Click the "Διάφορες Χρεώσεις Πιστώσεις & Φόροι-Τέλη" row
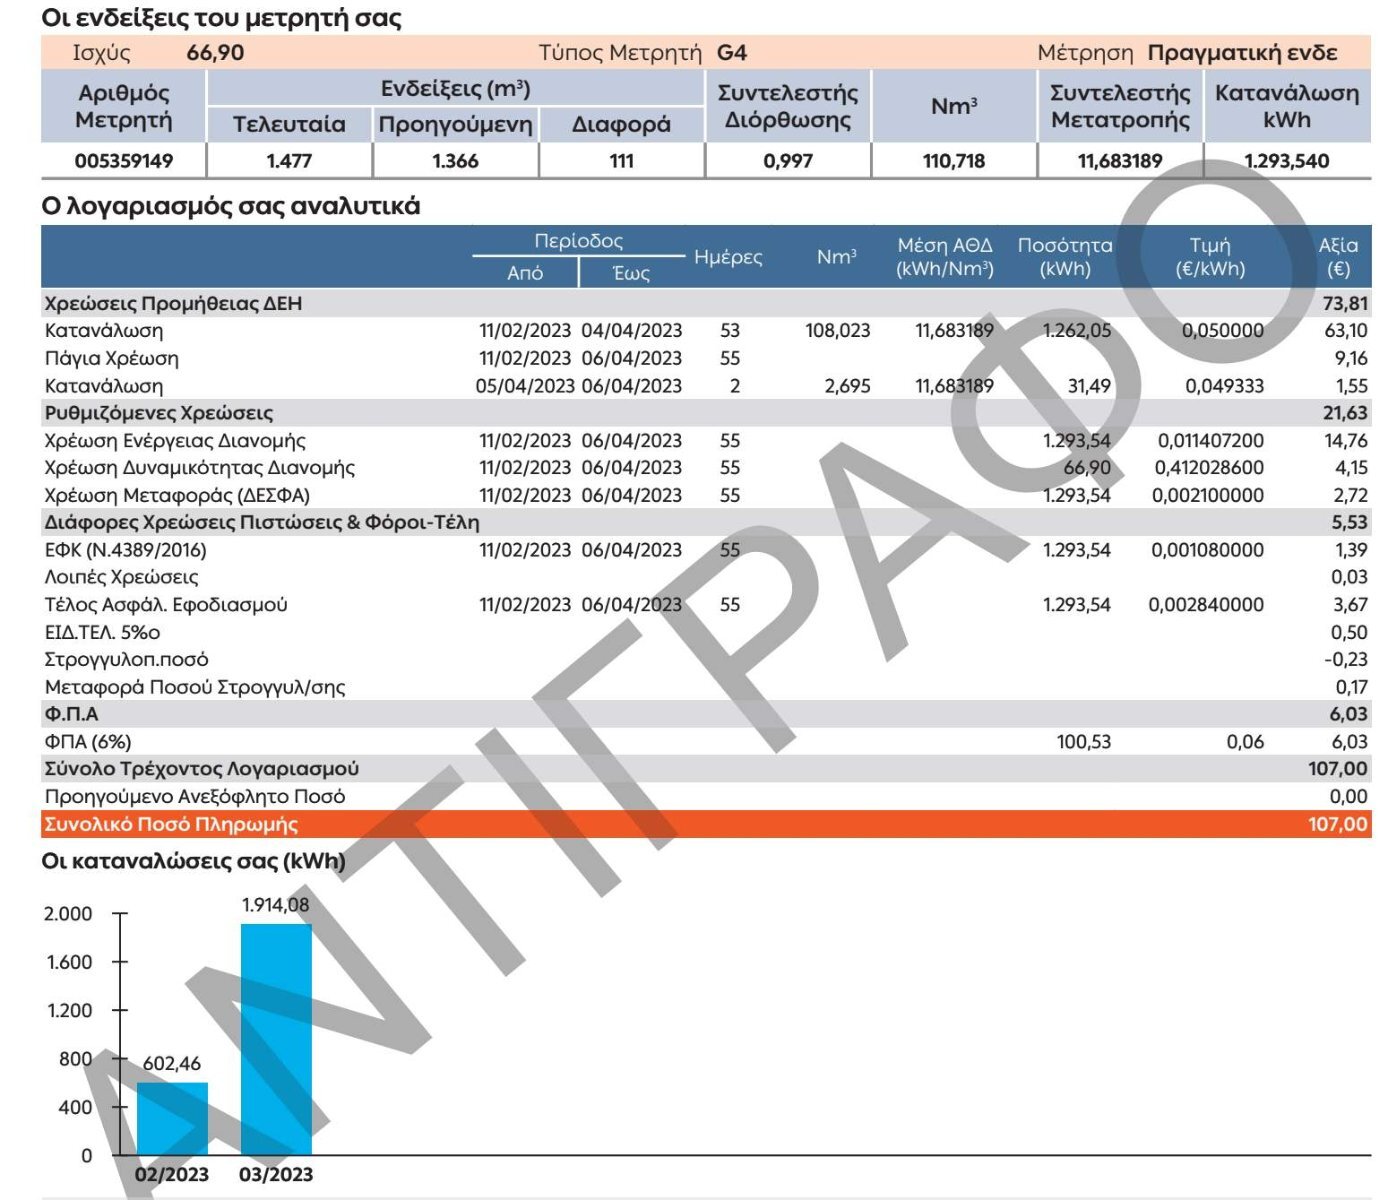The image size is (1388, 1200). pos(706,522)
